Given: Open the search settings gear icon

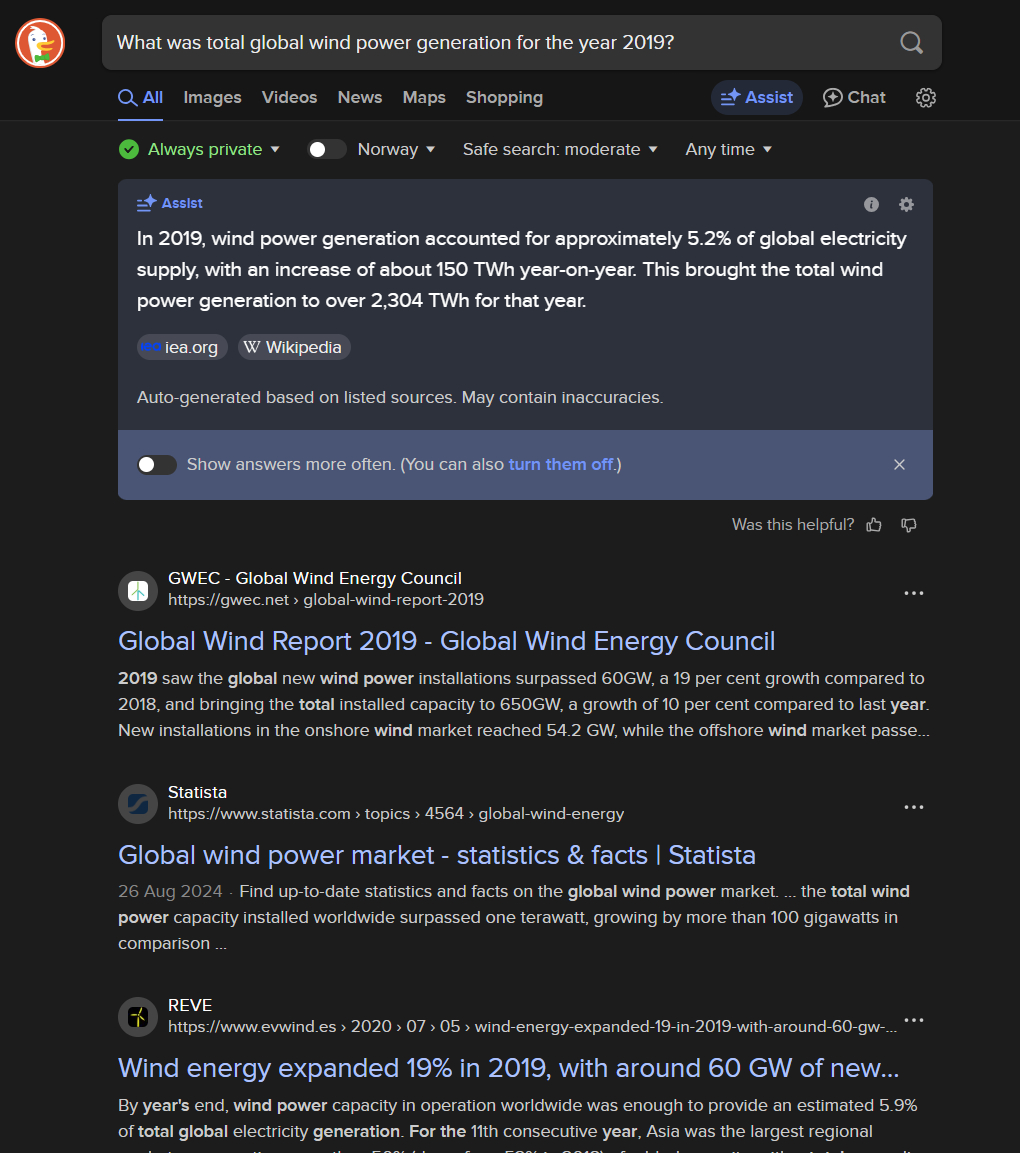Looking at the screenshot, I should [x=925, y=98].
